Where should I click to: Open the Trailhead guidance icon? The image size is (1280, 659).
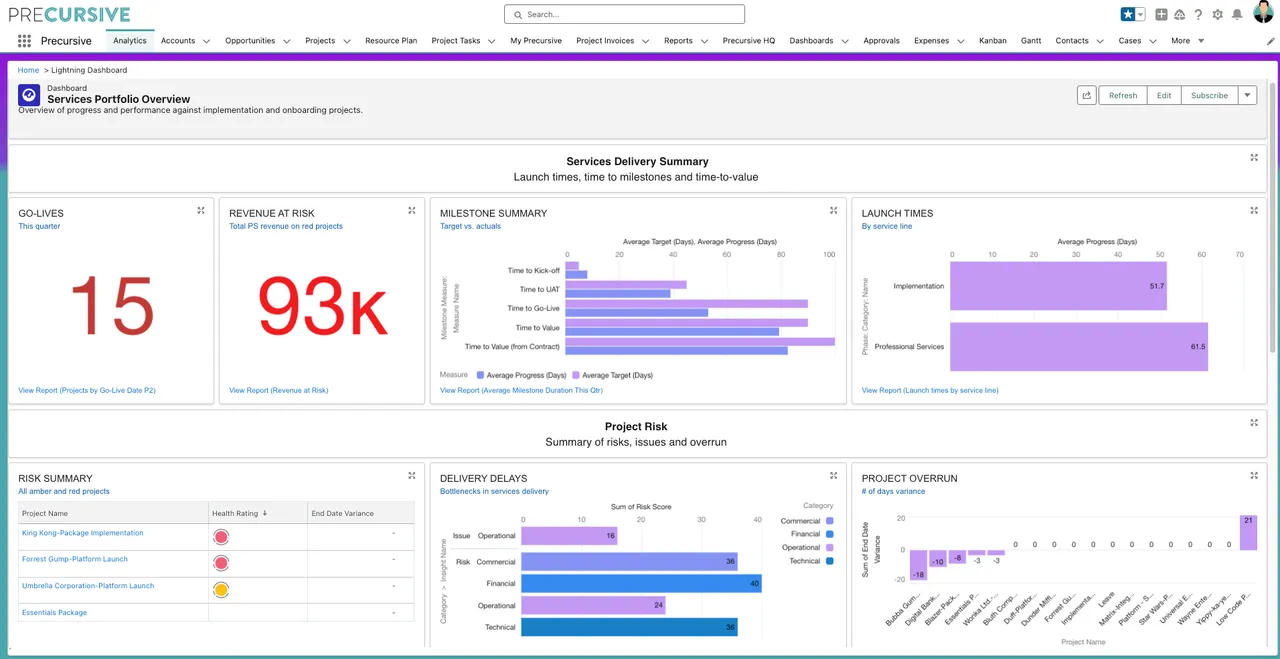click(x=1179, y=15)
